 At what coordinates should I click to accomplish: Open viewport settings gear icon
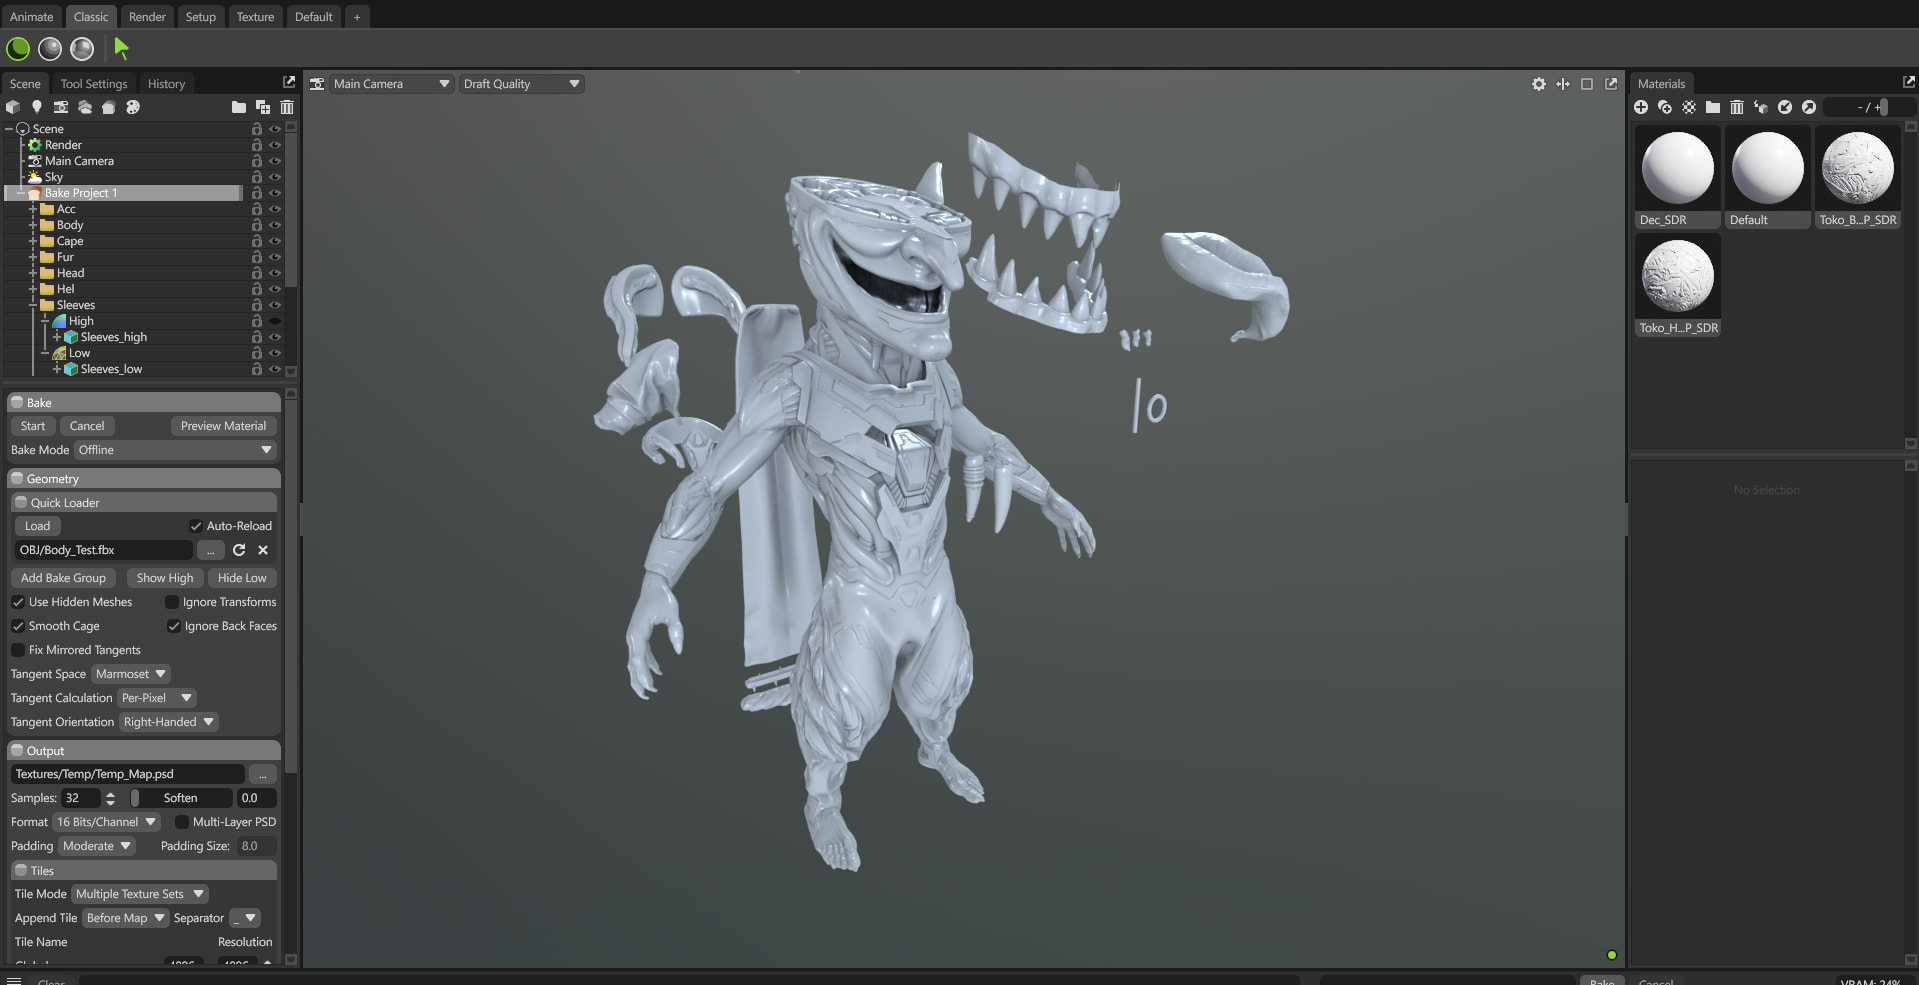tap(1539, 84)
